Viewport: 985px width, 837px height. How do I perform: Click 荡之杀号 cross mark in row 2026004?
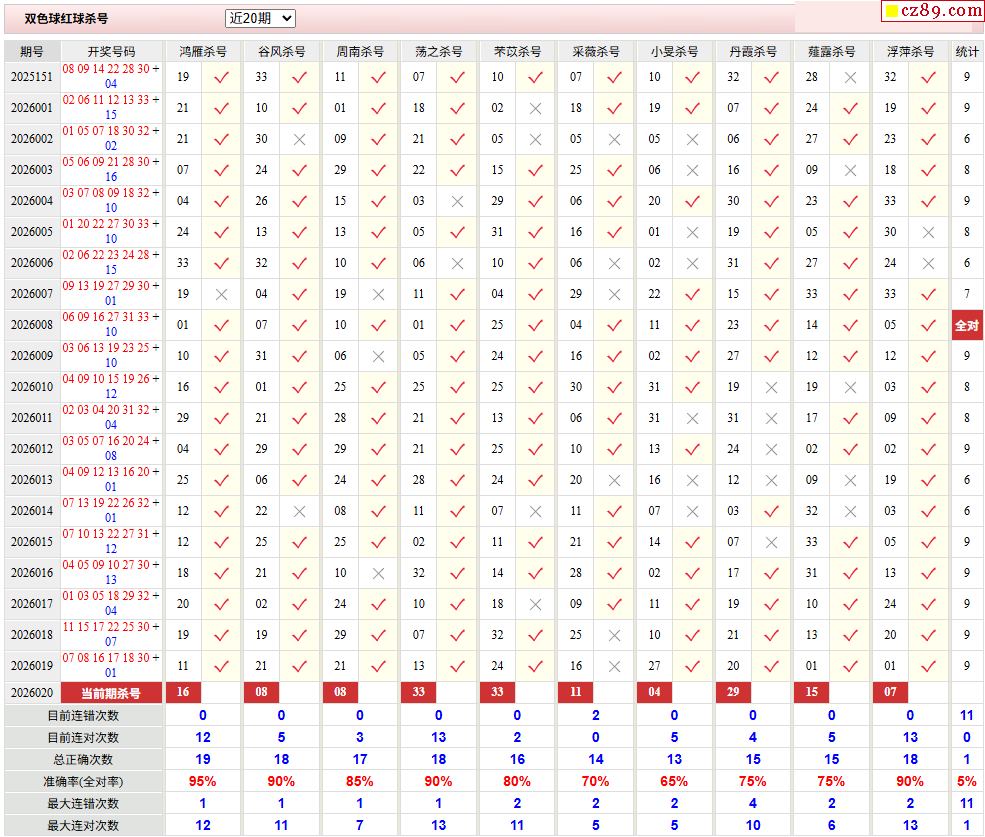point(457,201)
